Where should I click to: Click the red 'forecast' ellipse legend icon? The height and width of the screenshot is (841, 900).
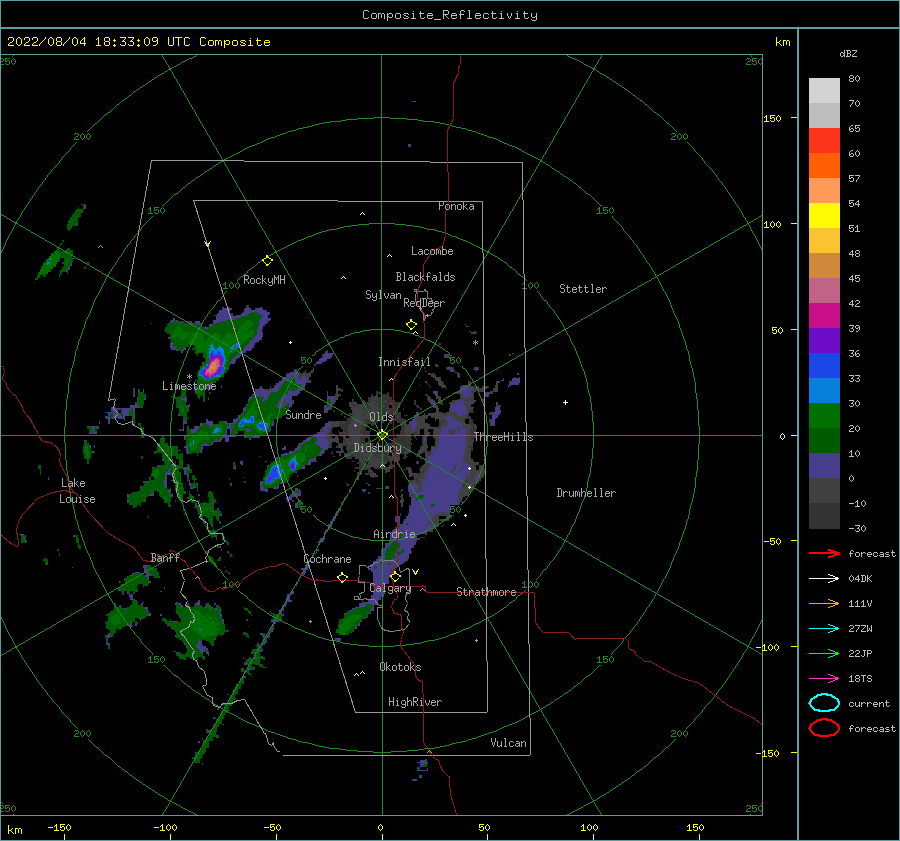pos(824,728)
